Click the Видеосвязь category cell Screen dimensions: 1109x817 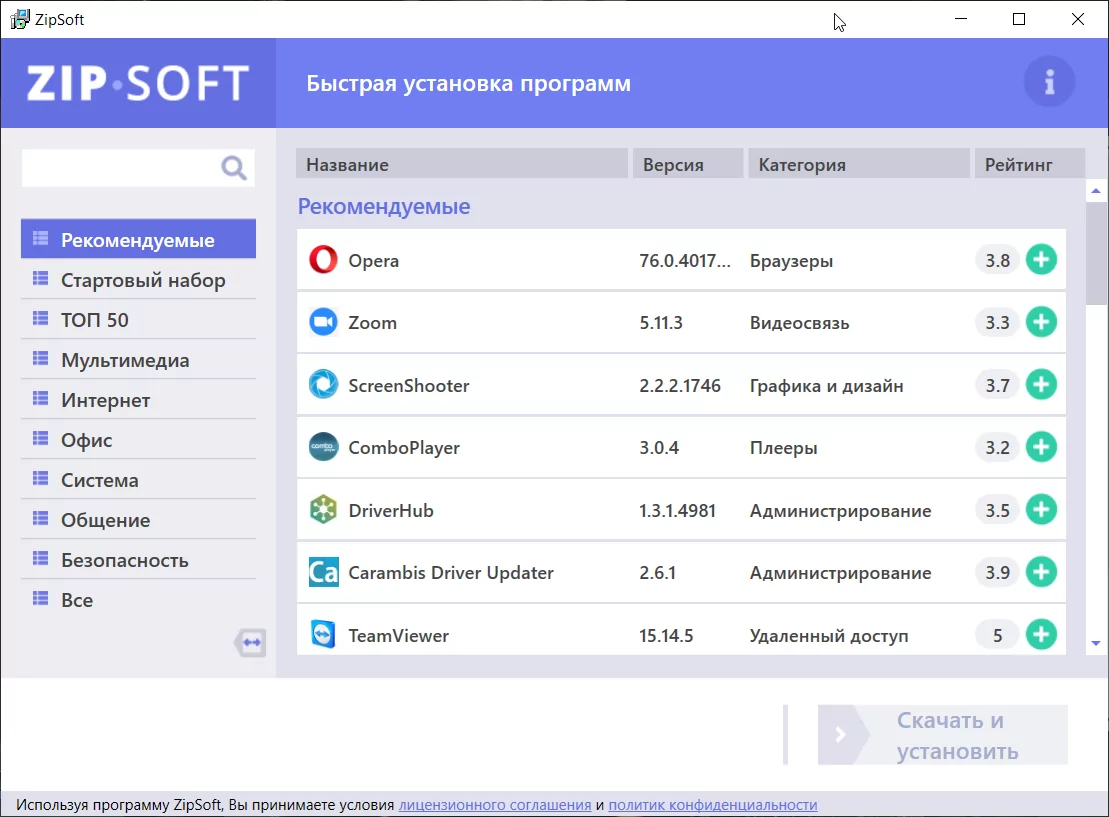tap(799, 323)
